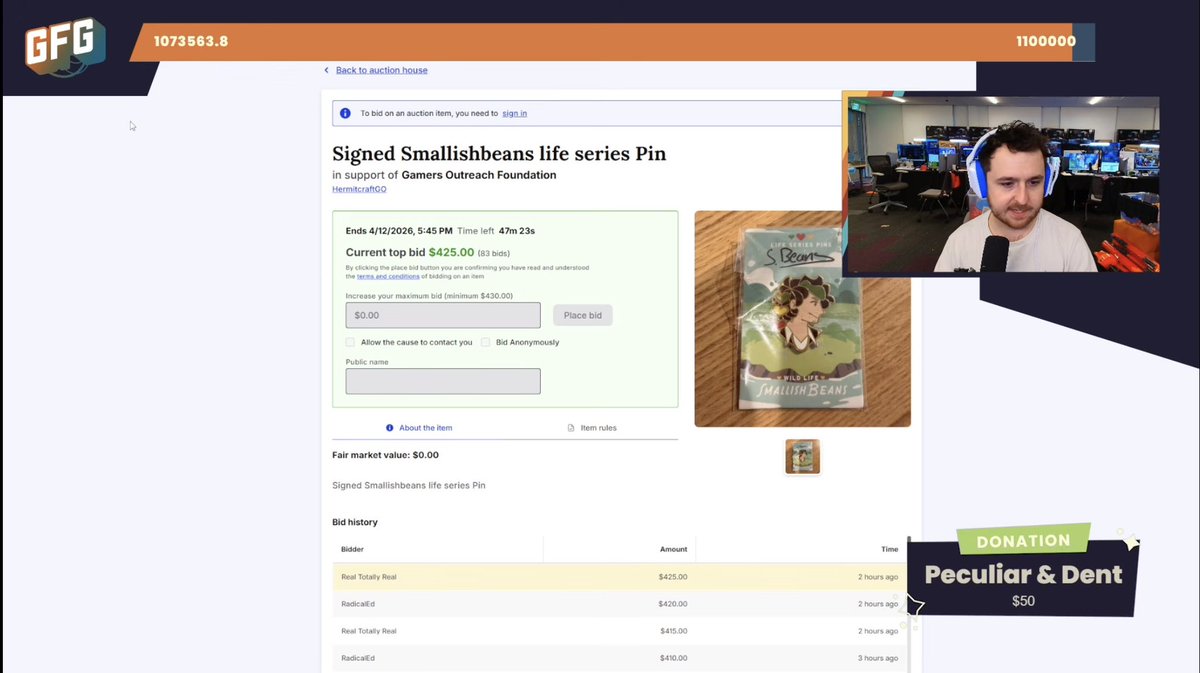Click the info icon in the sign-in notice

345,113
